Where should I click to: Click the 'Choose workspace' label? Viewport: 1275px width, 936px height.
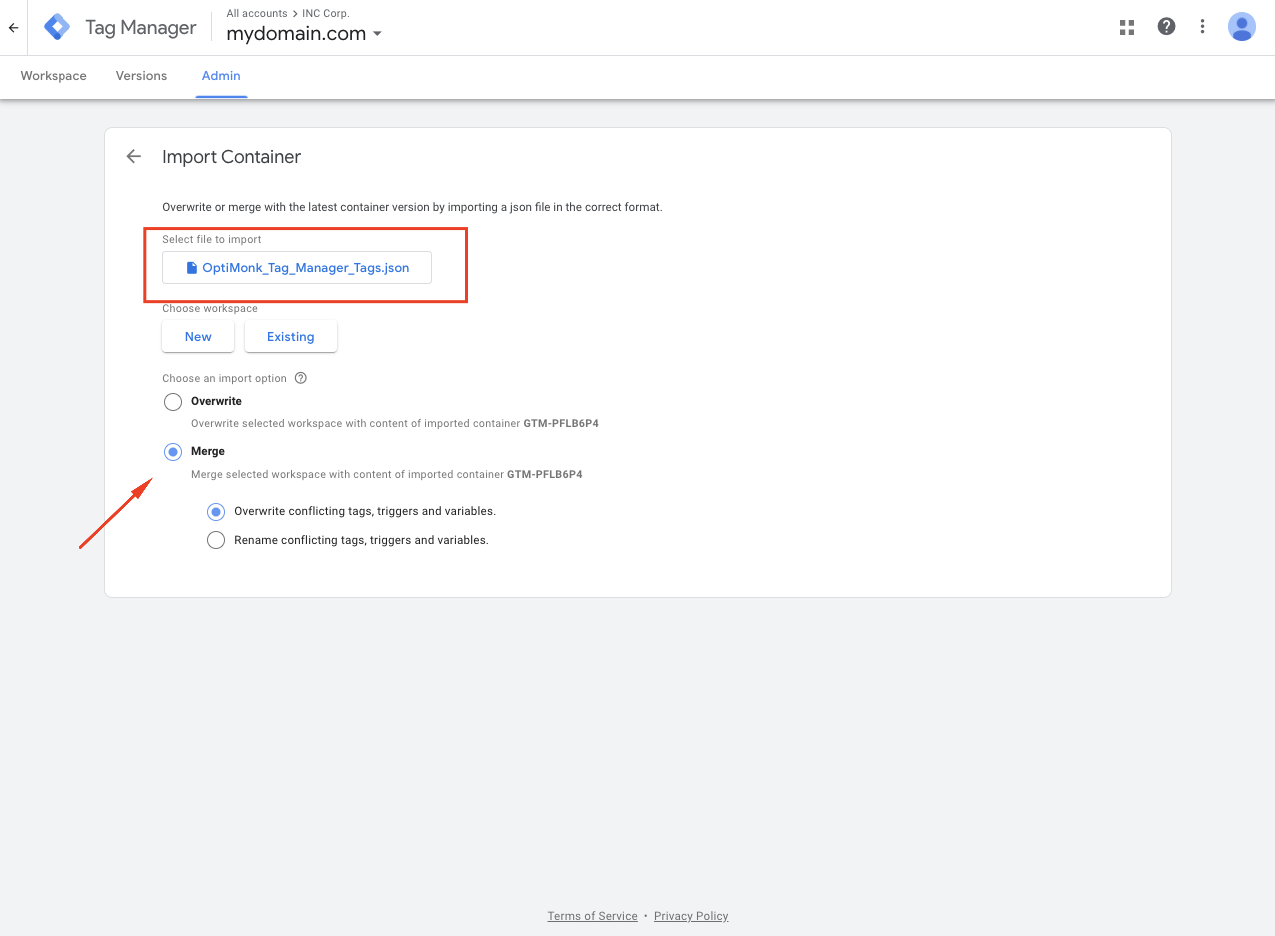coord(210,309)
